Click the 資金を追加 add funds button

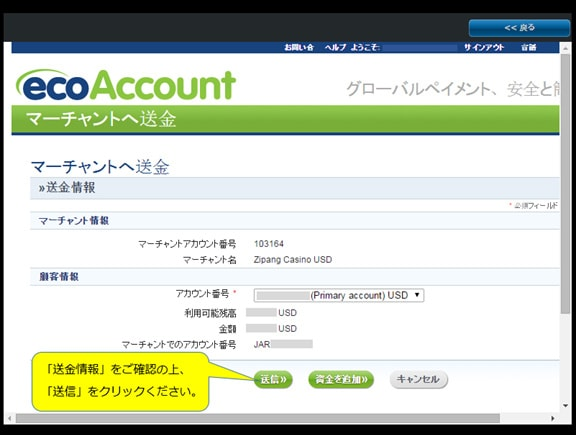[x=341, y=380]
